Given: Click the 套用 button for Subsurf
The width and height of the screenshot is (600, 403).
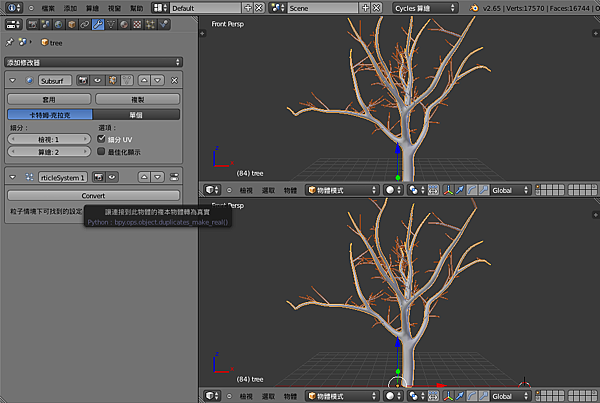Looking at the screenshot, I should click(48, 100).
